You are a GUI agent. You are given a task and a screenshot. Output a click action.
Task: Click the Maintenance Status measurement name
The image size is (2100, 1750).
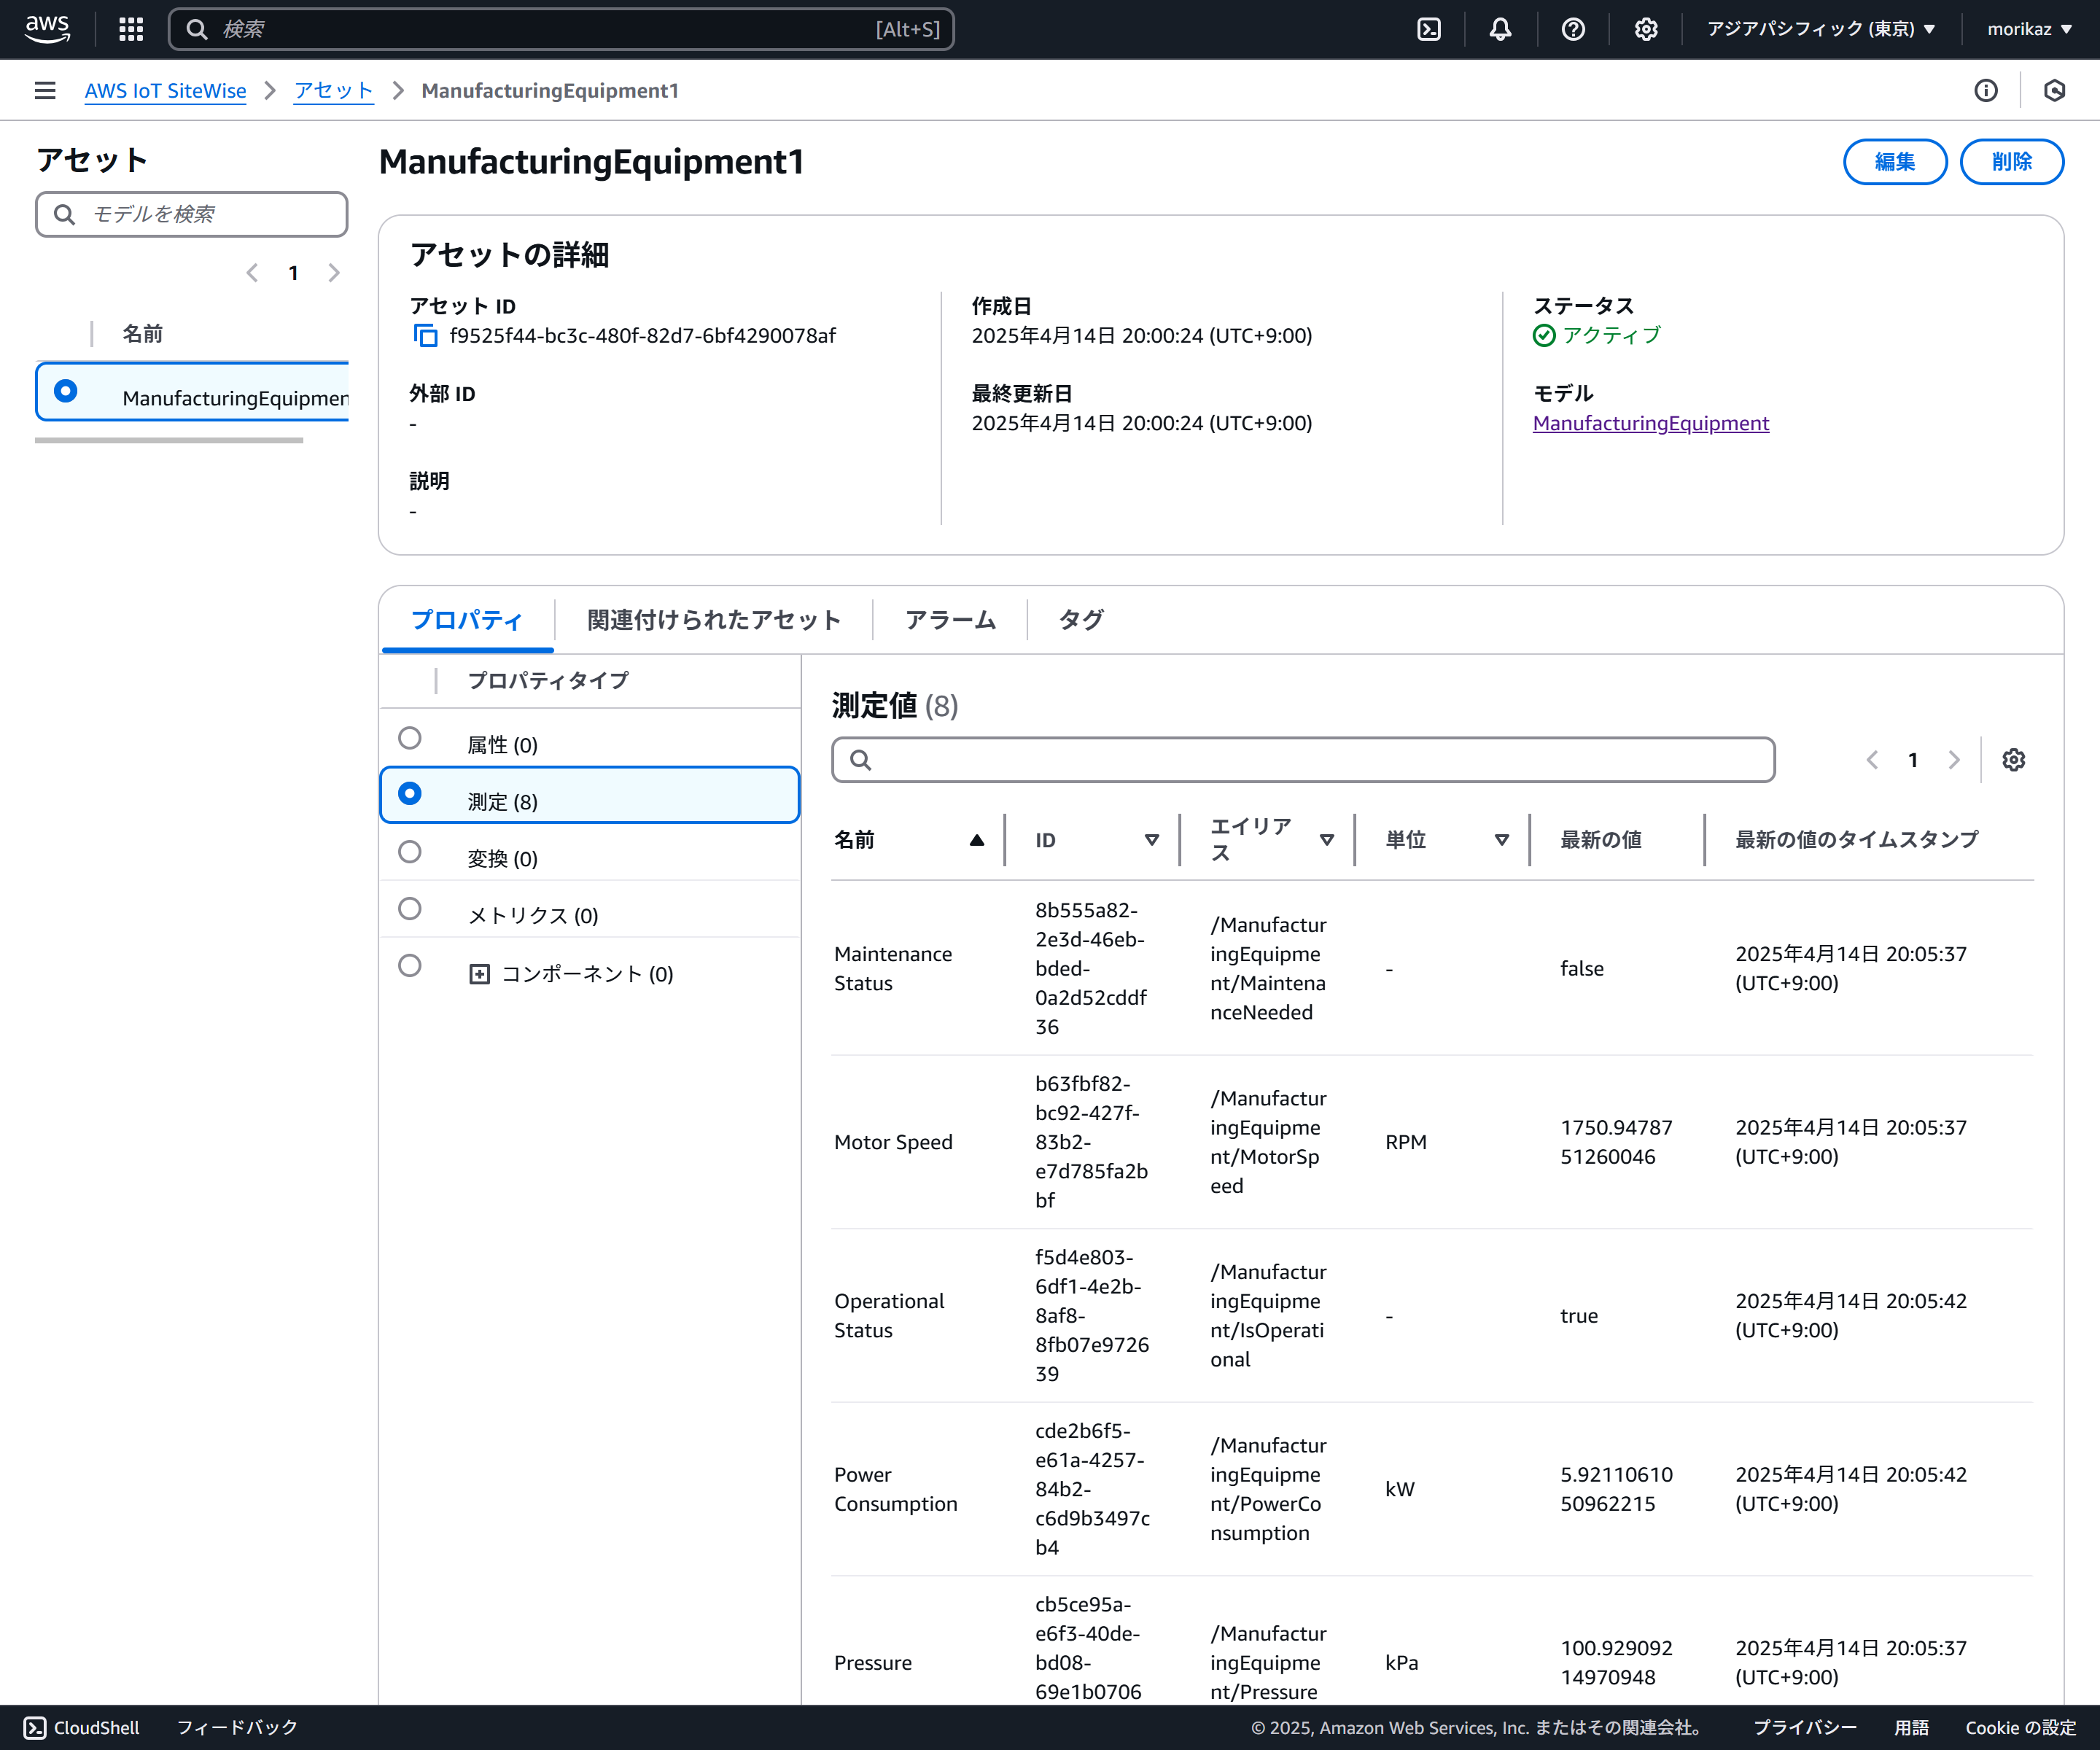click(893, 969)
